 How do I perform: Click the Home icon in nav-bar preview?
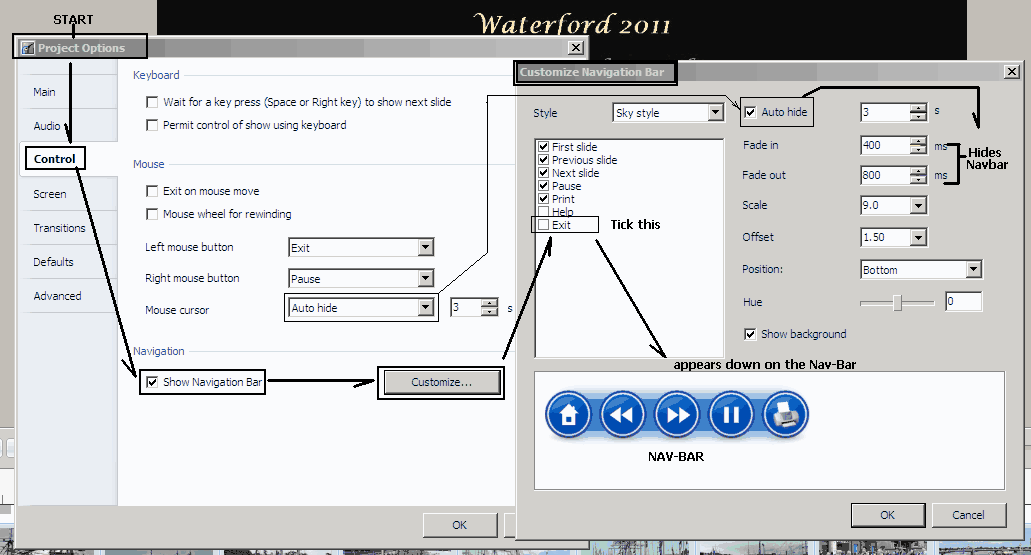coord(569,414)
